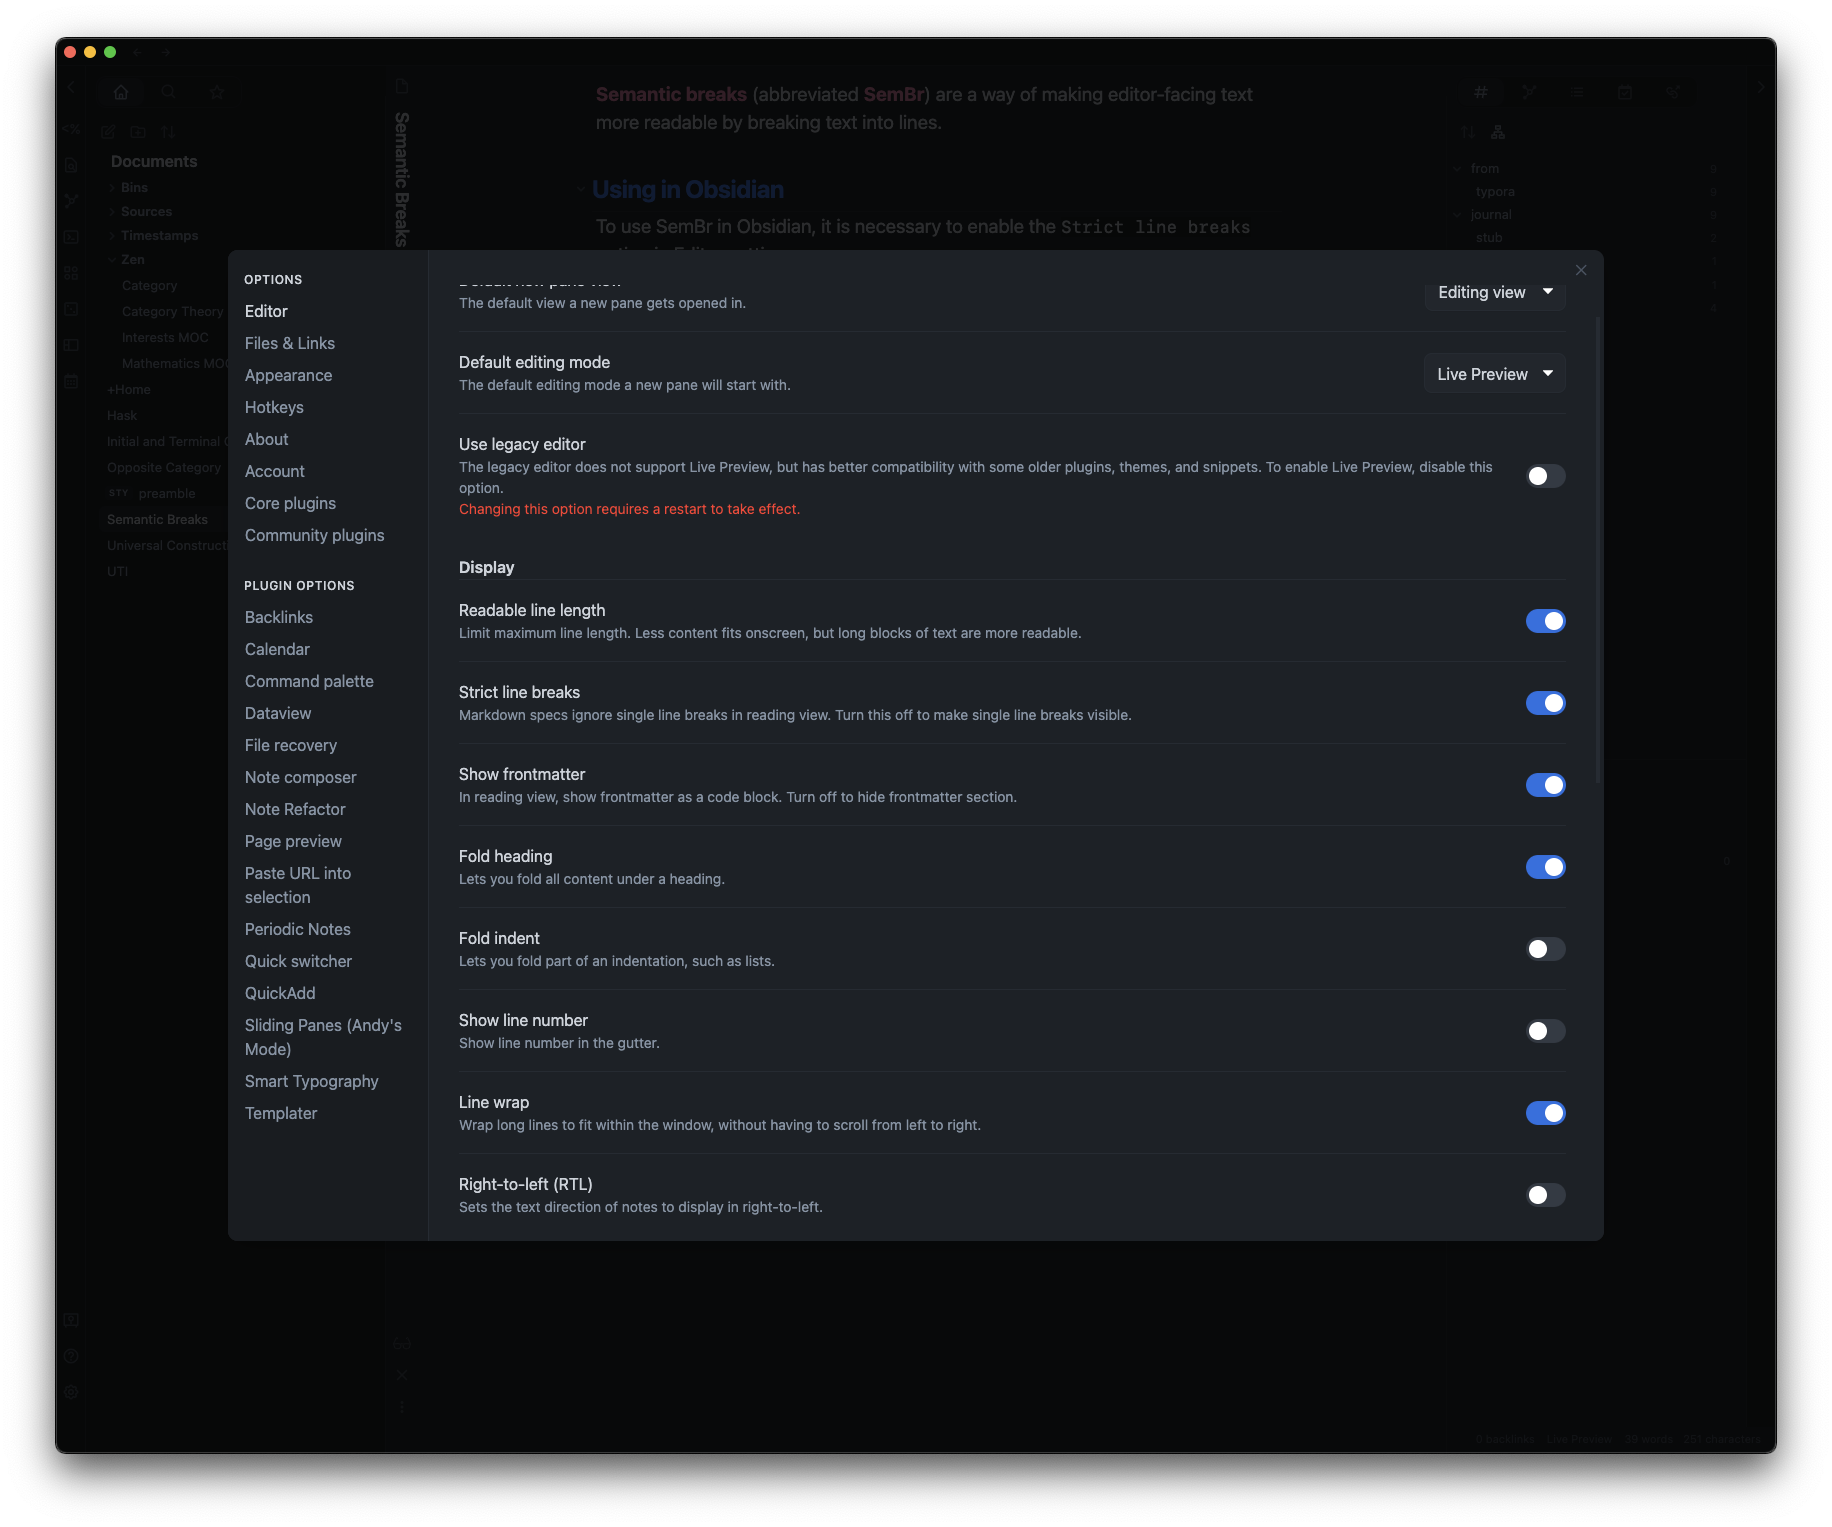Click the new folder icon

tap(138, 132)
